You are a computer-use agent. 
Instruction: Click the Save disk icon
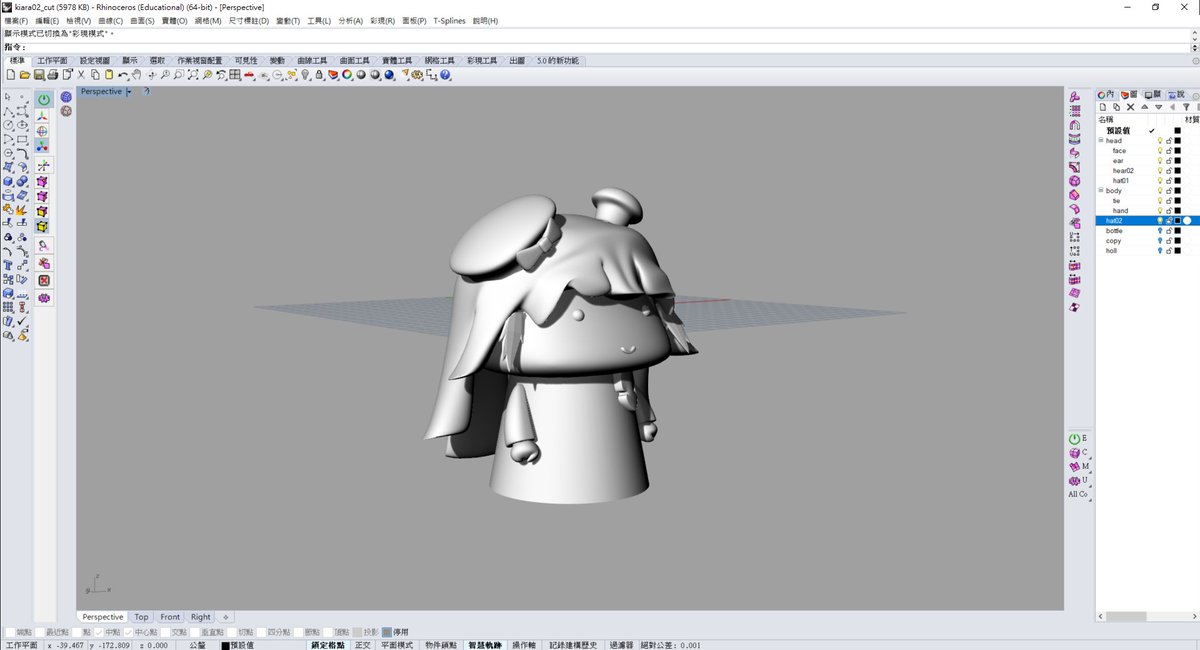(x=38, y=74)
